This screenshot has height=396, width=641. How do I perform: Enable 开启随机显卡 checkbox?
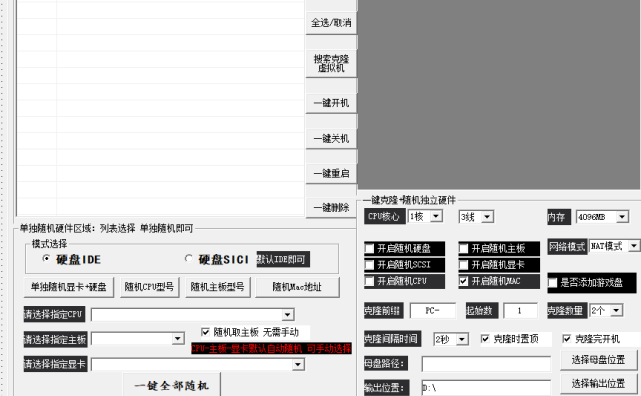[464, 265]
